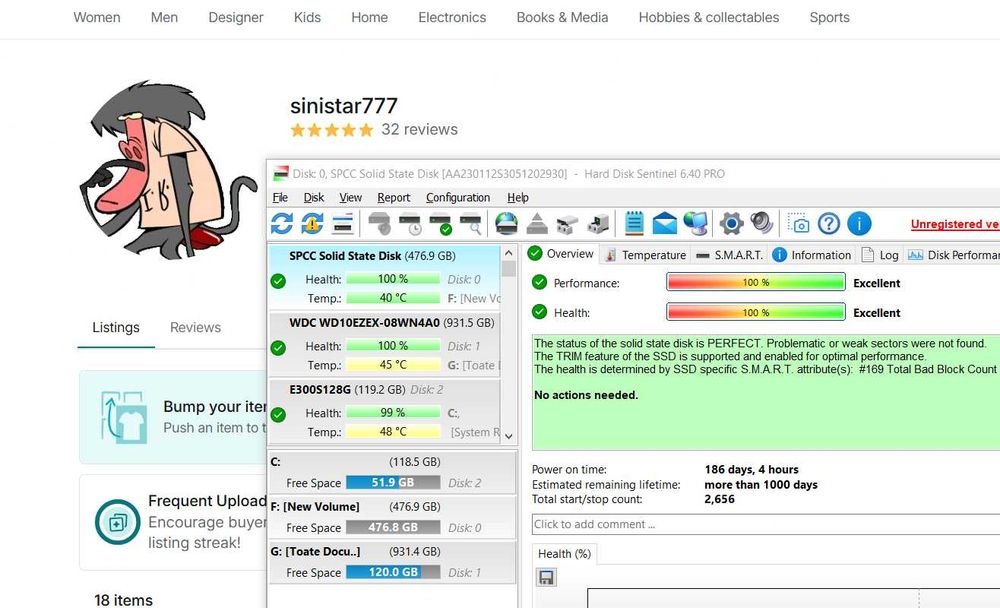Switch to the S.M.A.R.T. tab
Image resolution: width=1000 pixels, height=608 pixels.
tap(730, 255)
